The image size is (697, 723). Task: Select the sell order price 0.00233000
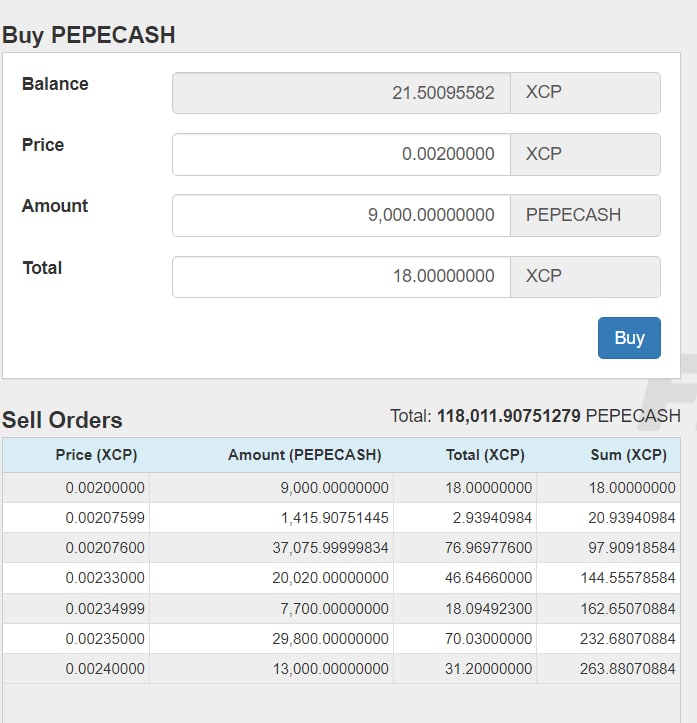click(105, 578)
